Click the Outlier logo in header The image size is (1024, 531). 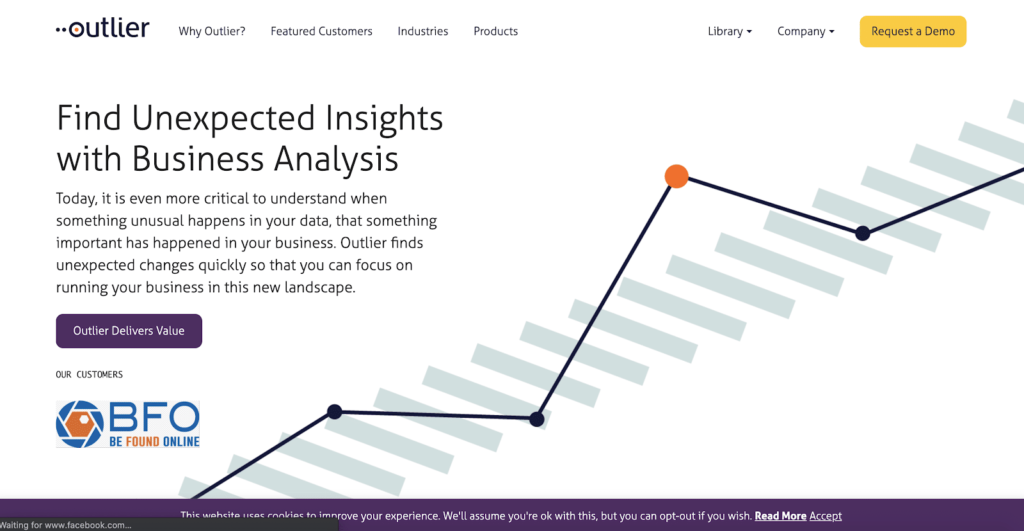[x=102, y=30]
